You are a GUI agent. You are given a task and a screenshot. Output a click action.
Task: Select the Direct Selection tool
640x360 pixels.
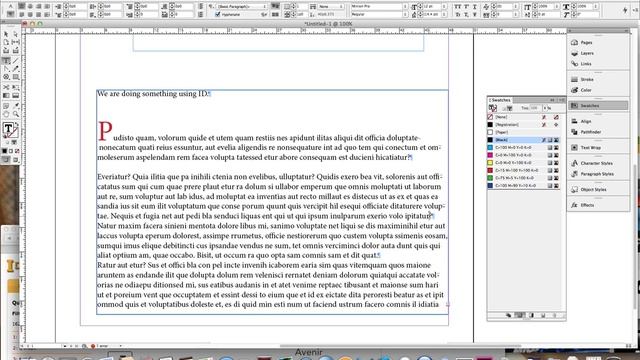[16, 34]
